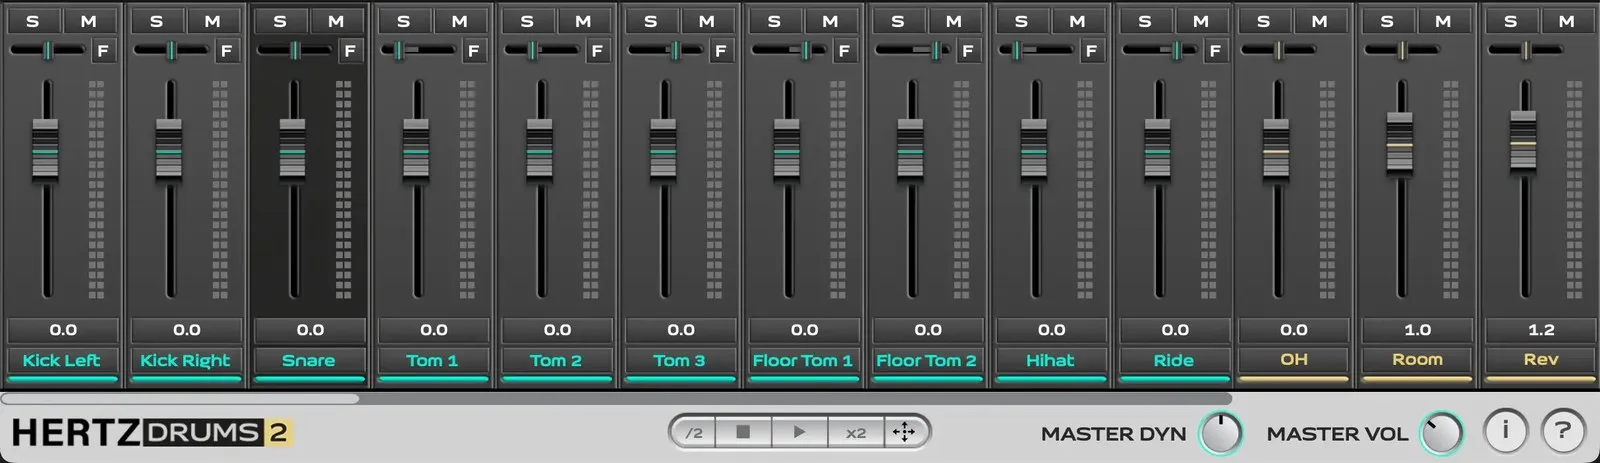Open the info (i) button

1505,431
